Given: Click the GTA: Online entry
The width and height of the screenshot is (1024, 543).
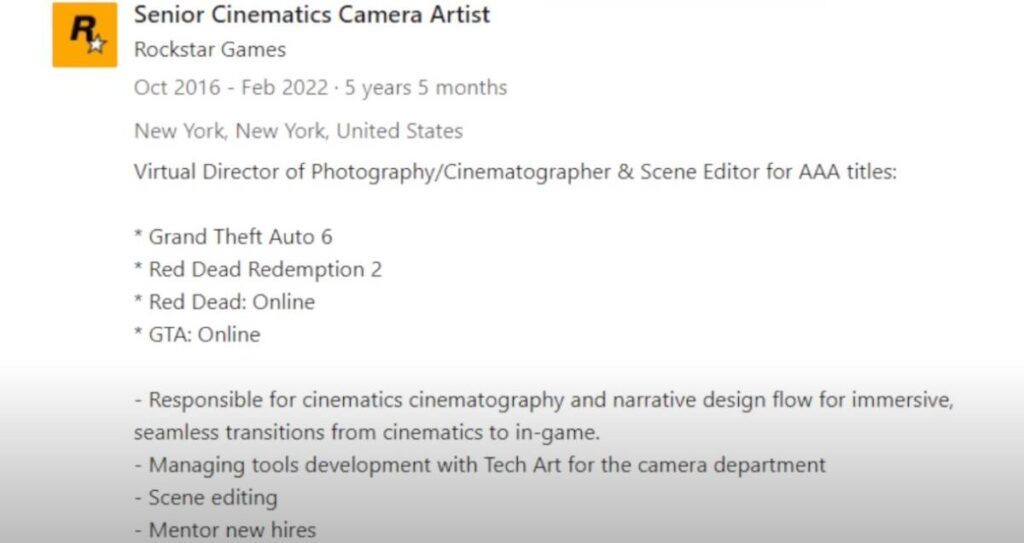Looking at the screenshot, I should 197,335.
